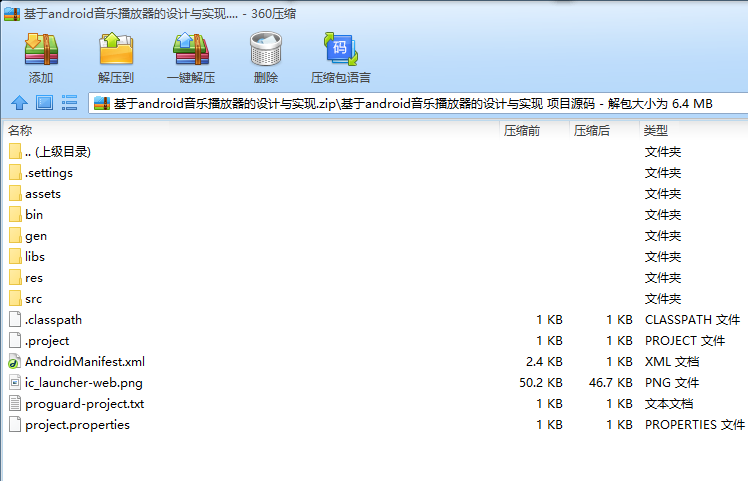Select the ".. (上级目录)" row text
This screenshot has width=748, height=481.
coord(58,152)
